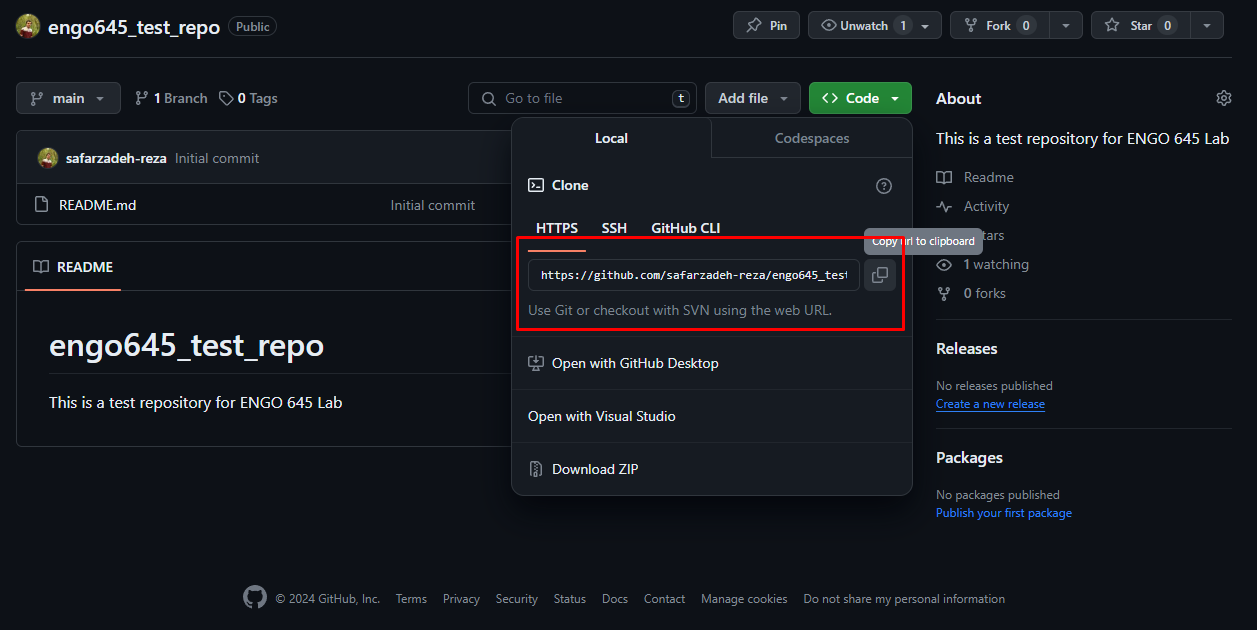The image size is (1257, 630).
Task: Open Initial commit message beside README.md
Action: tap(433, 205)
